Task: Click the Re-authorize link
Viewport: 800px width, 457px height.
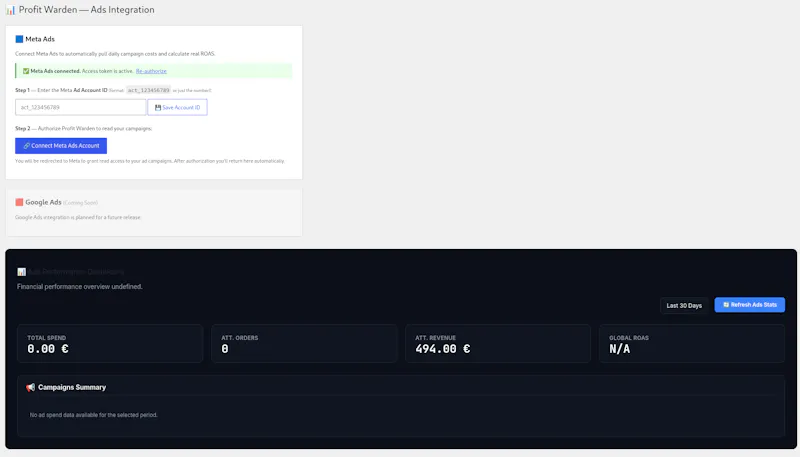Action: point(151,71)
